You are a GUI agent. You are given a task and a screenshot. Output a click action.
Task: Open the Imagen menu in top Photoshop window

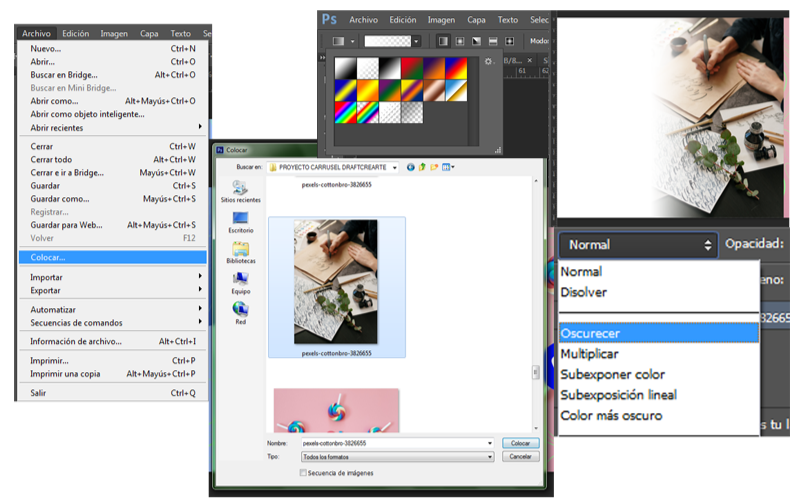pos(441,20)
